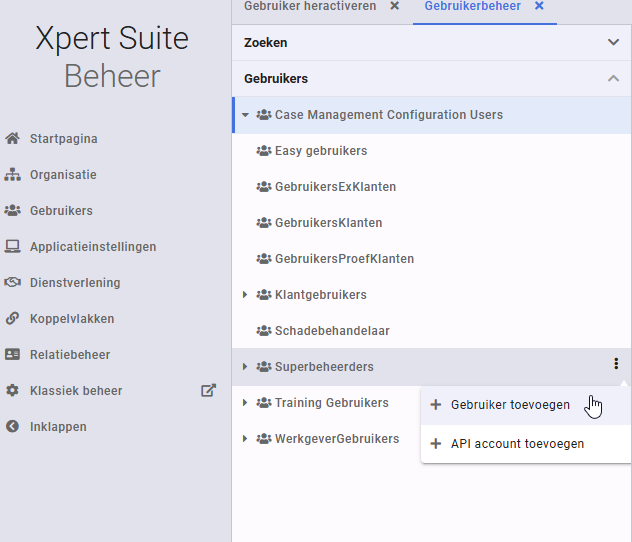
Task: Click the GebruikersProefKlanten group icon
Action: point(264,259)
